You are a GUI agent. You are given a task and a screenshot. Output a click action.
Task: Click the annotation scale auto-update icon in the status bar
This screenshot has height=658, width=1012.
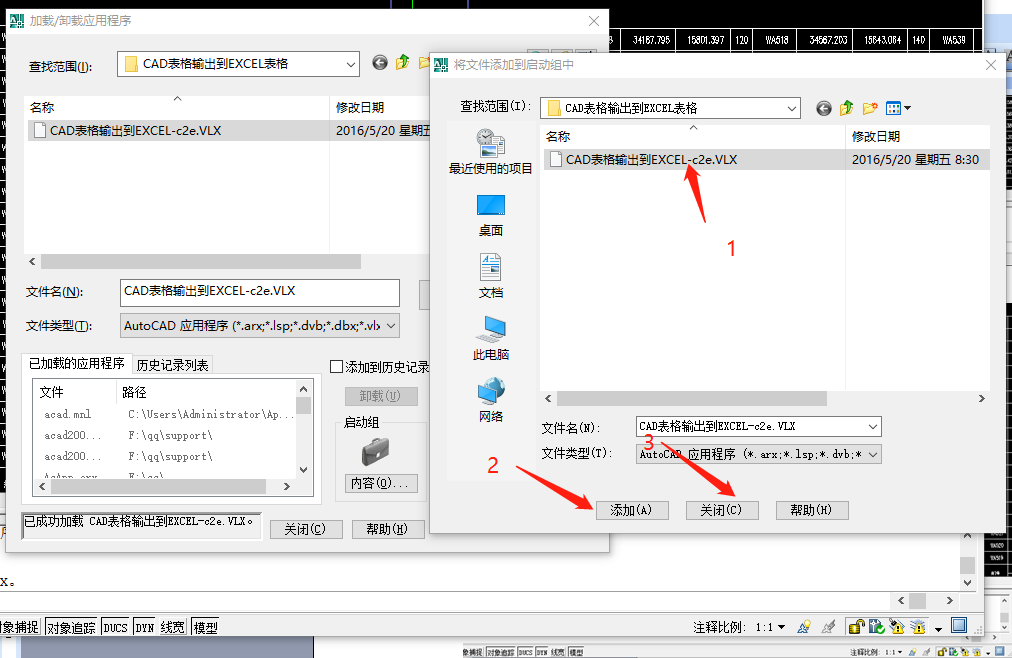point(829,626)
